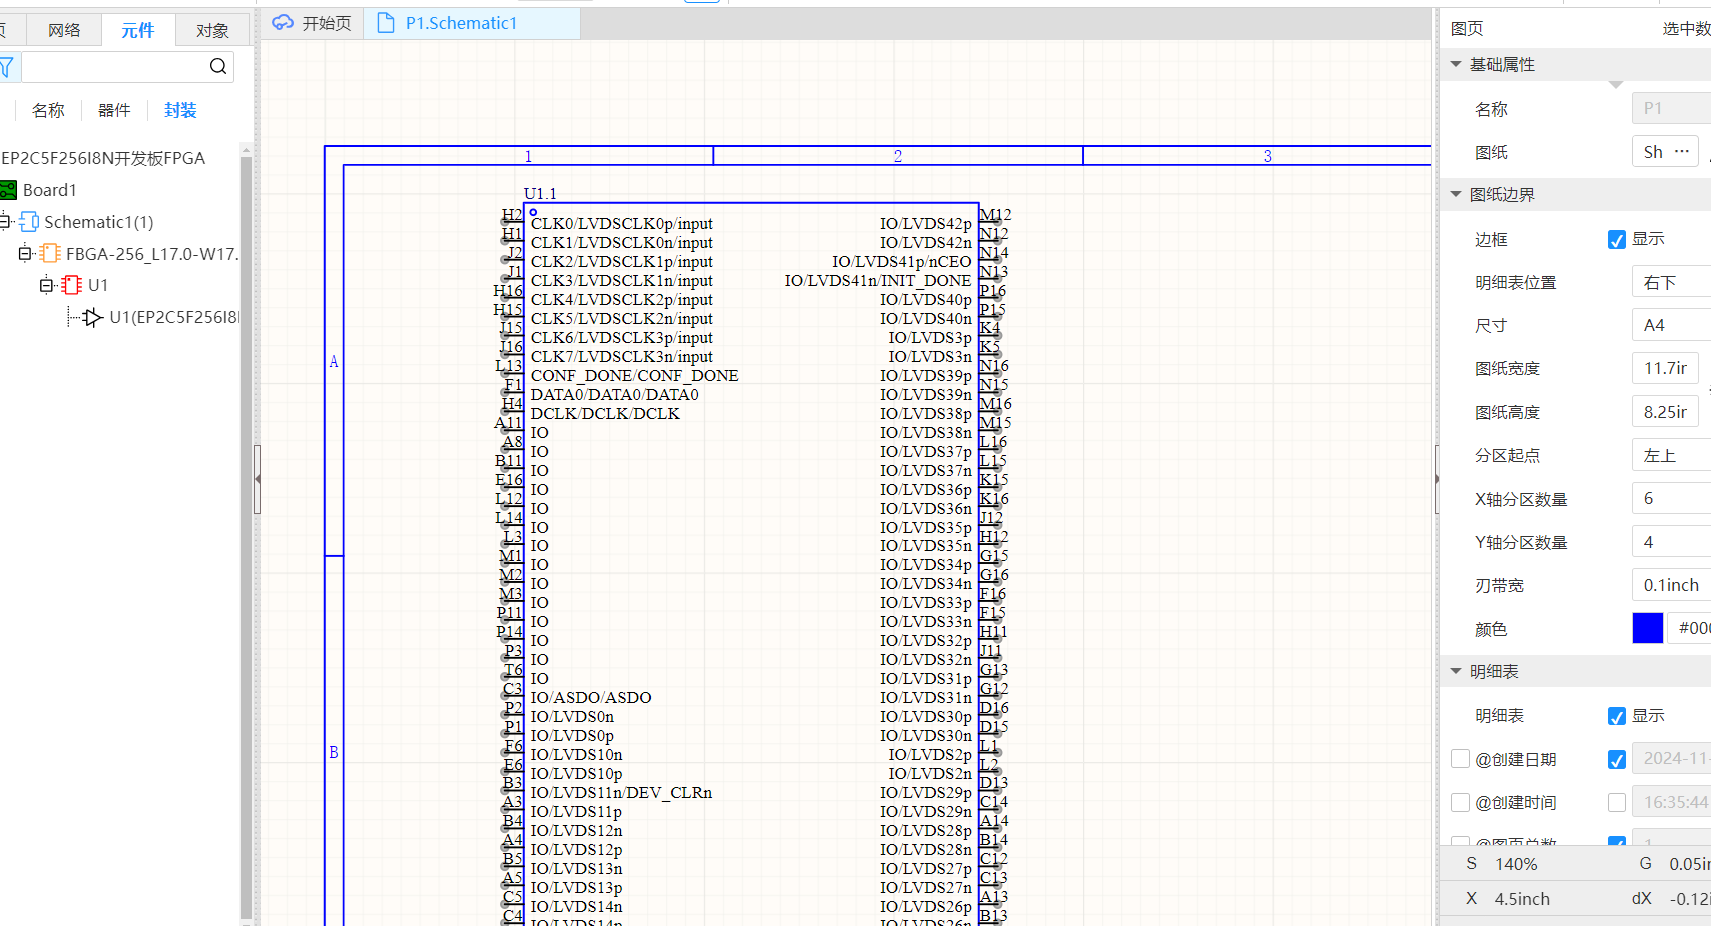Click the Schematic1 sheet icon in tree
Image resolution: width=1711 pixels, height=926 pixels.
[x=29, y=222]
